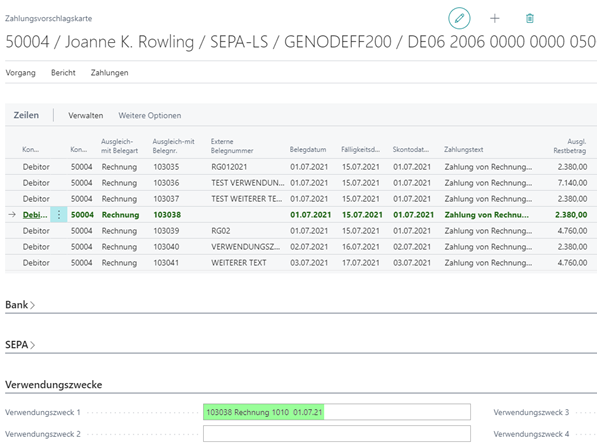Expand the SEPA section
This screenshot has width=597, height=447.
pyautogui.click(x=20, y=345)
